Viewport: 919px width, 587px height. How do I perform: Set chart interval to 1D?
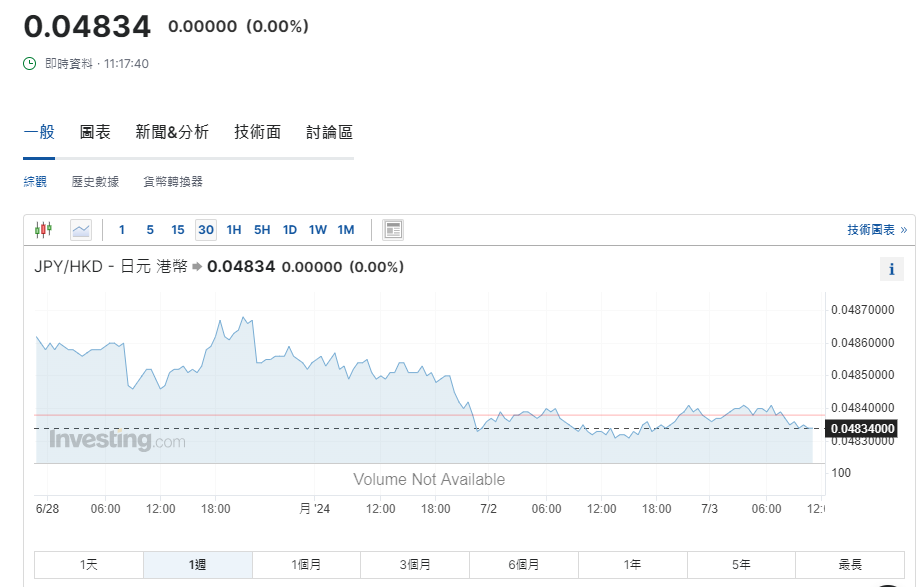[x=290, y=230]
